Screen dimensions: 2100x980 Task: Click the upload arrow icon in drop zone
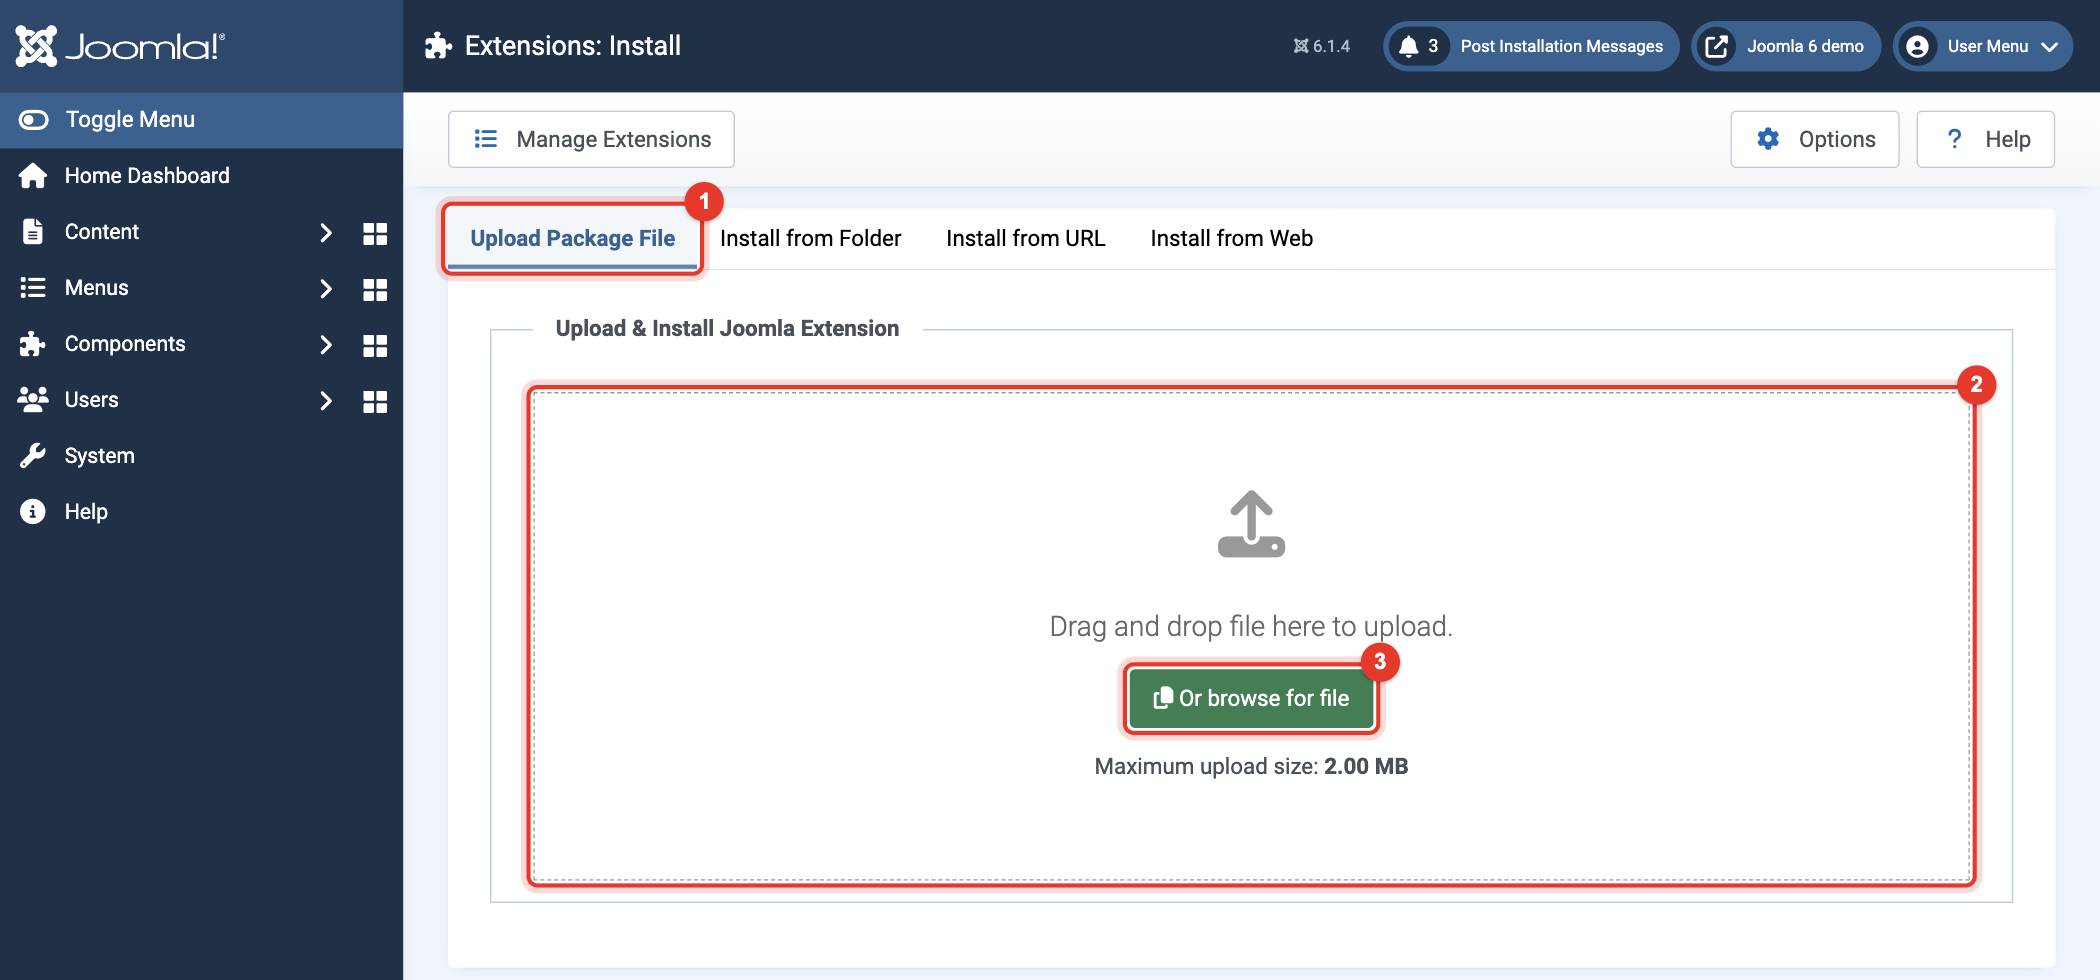(x=1251, y=524)
